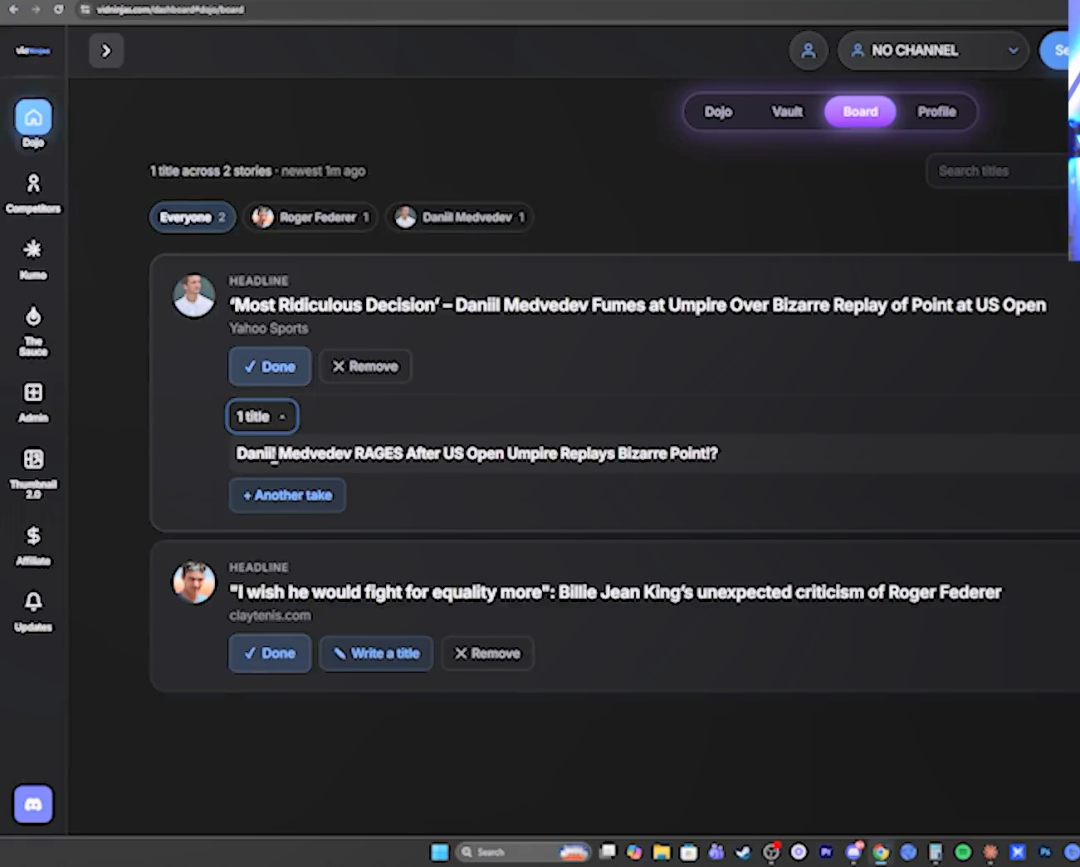Switch to the Profile tab
This screenshot has width=1080, height=867.
(x=936, y=112)
